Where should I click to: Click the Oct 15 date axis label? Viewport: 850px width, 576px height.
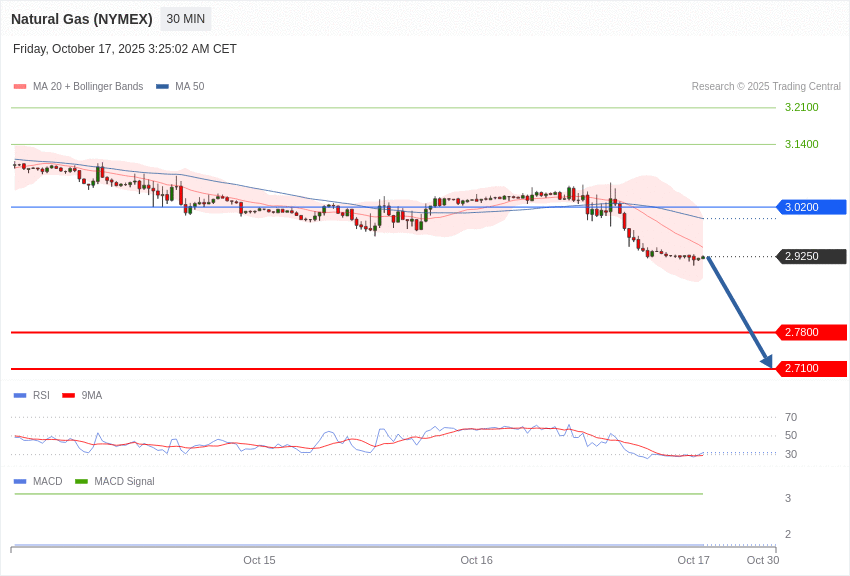[259, 560]
